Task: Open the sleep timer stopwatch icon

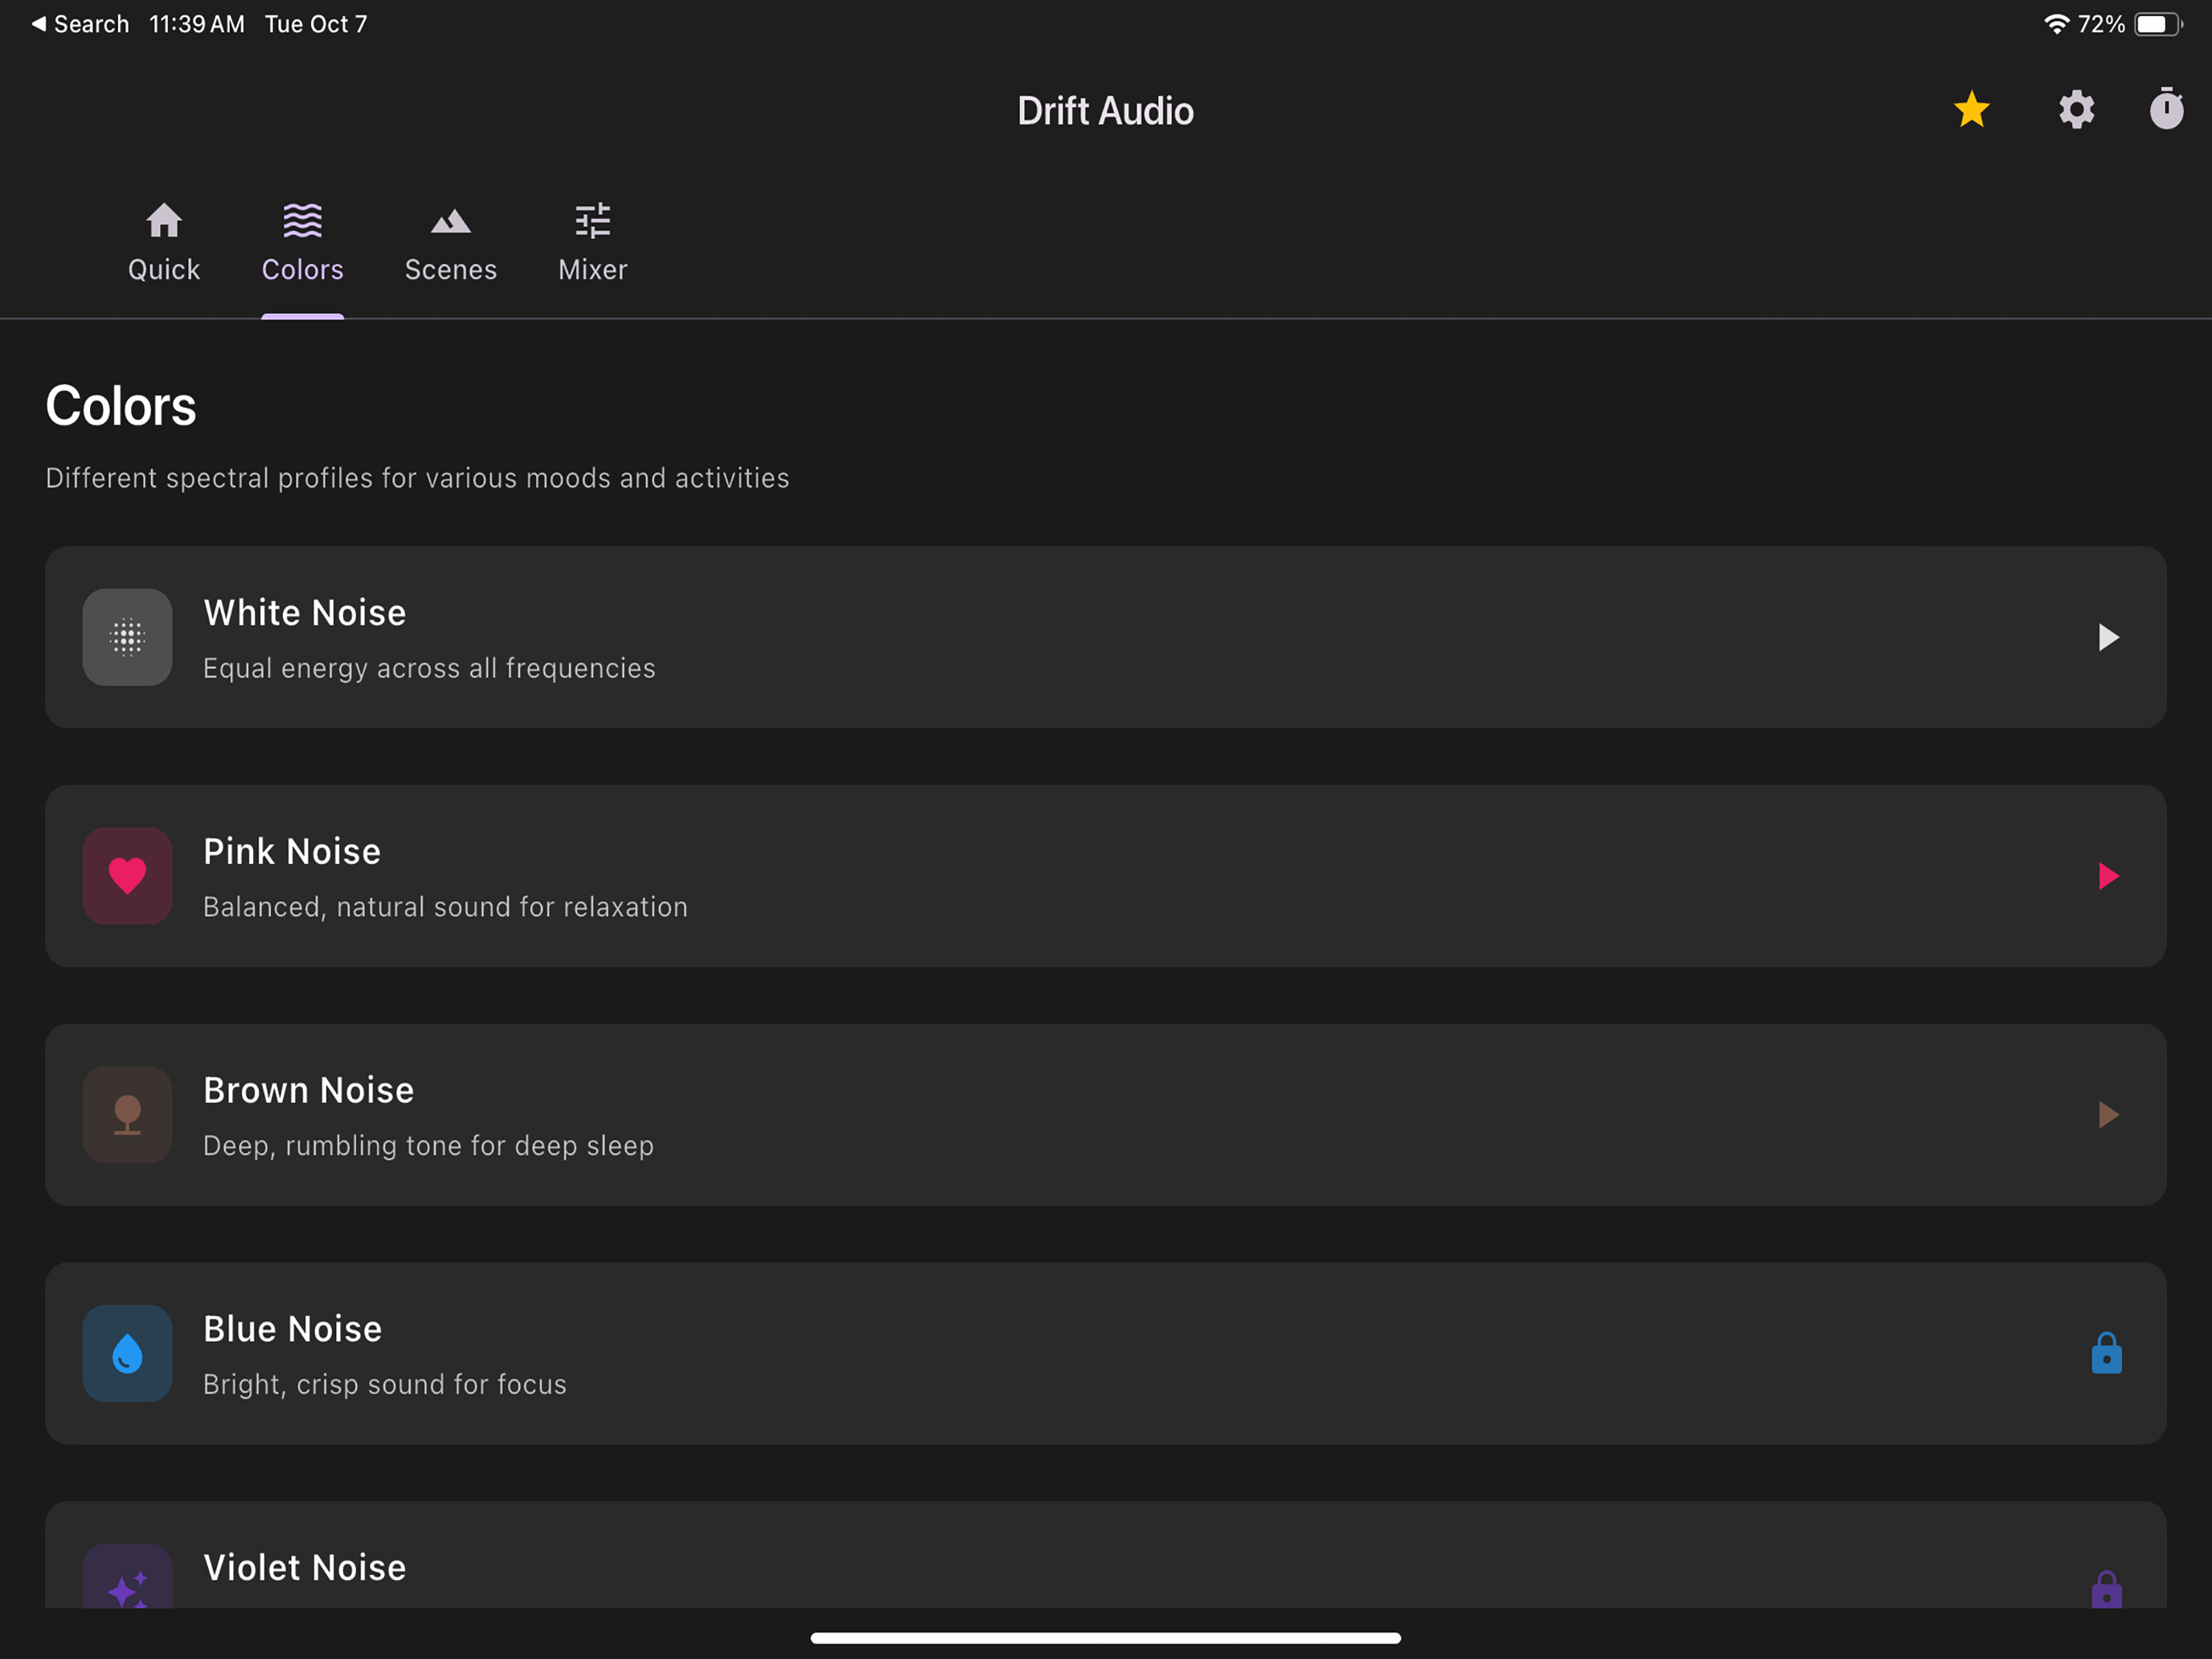Action: (2166, 108)
